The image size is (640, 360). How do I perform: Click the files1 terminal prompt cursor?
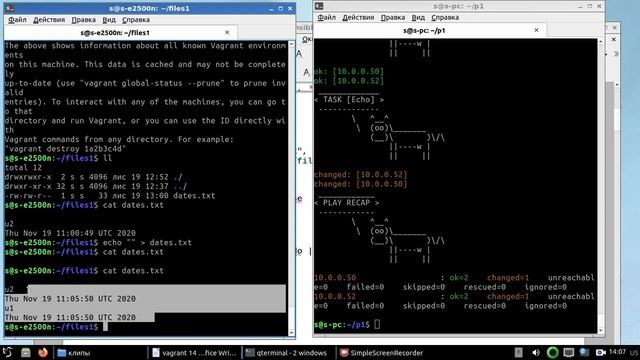105,327
